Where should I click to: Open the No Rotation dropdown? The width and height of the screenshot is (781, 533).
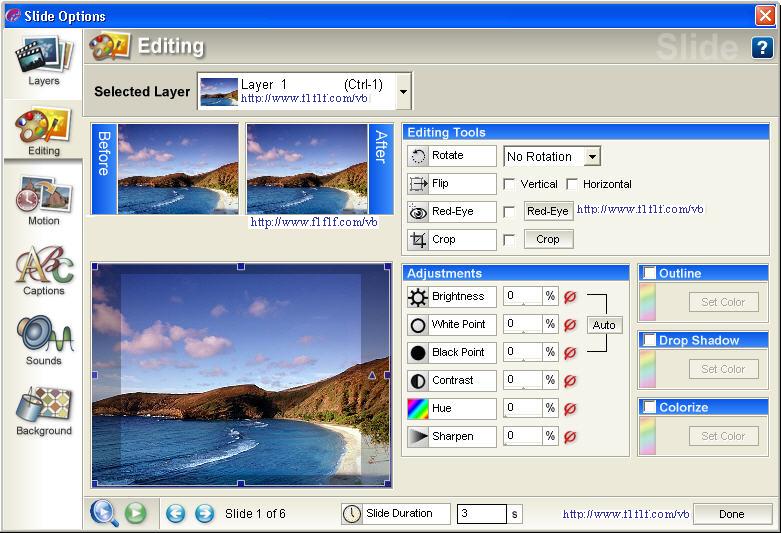tap(592, 157)
